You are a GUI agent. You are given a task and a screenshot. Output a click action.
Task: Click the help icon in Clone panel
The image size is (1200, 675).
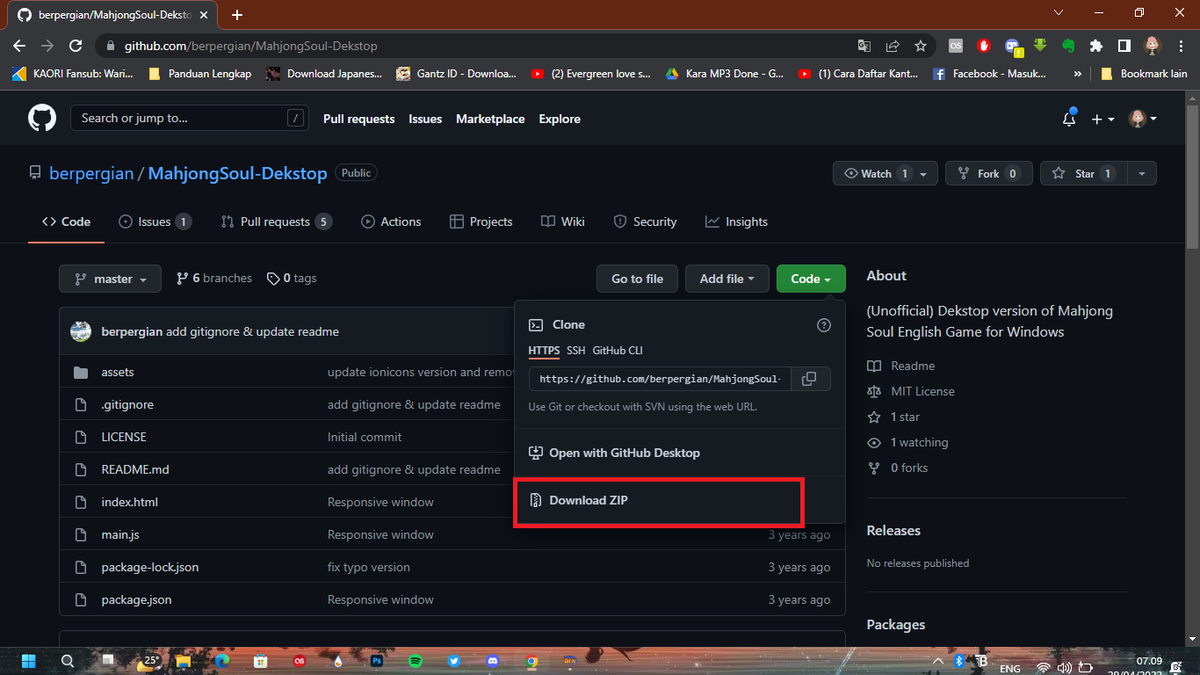coord(824,325)
